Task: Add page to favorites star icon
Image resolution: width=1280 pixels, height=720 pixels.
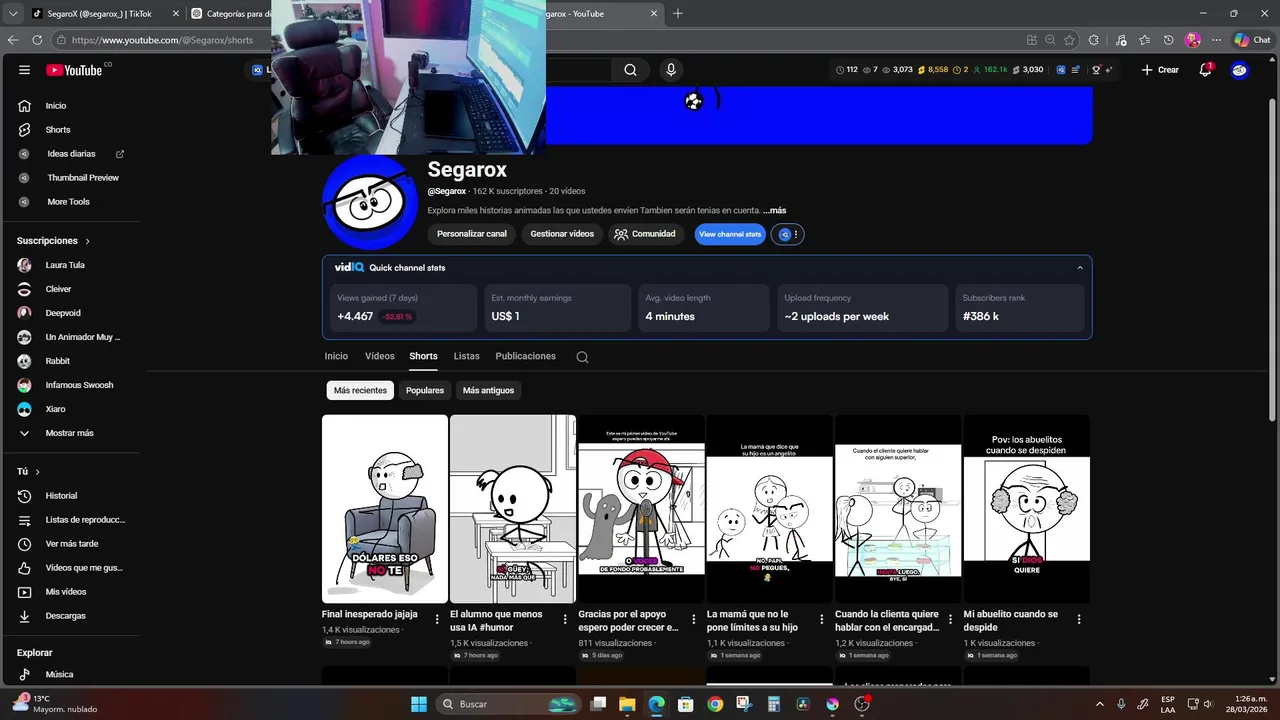Action: (1069, 40)
